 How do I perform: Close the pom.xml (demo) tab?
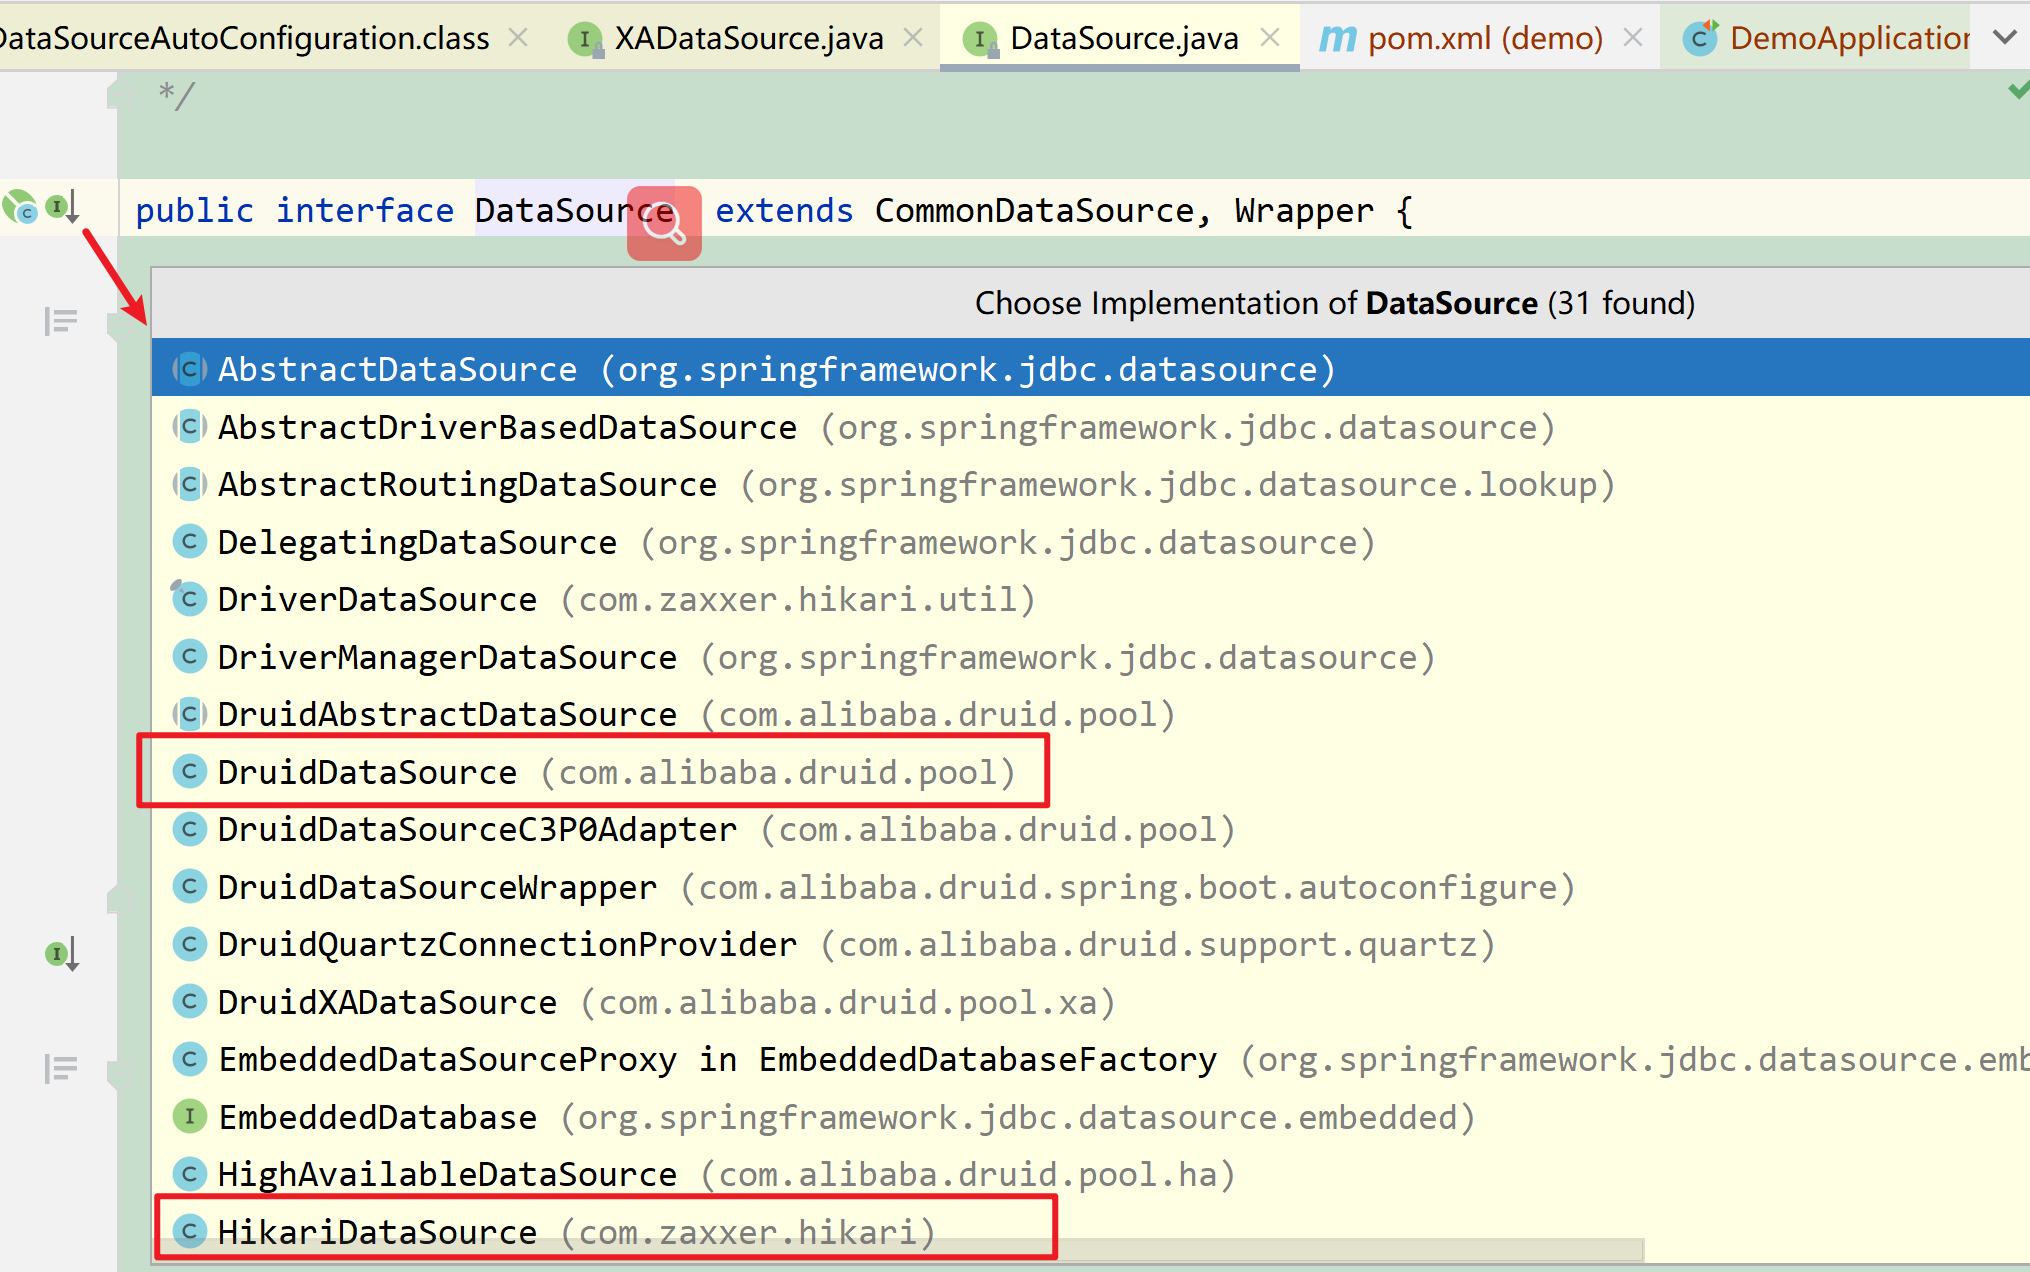tap(1633, 38)
